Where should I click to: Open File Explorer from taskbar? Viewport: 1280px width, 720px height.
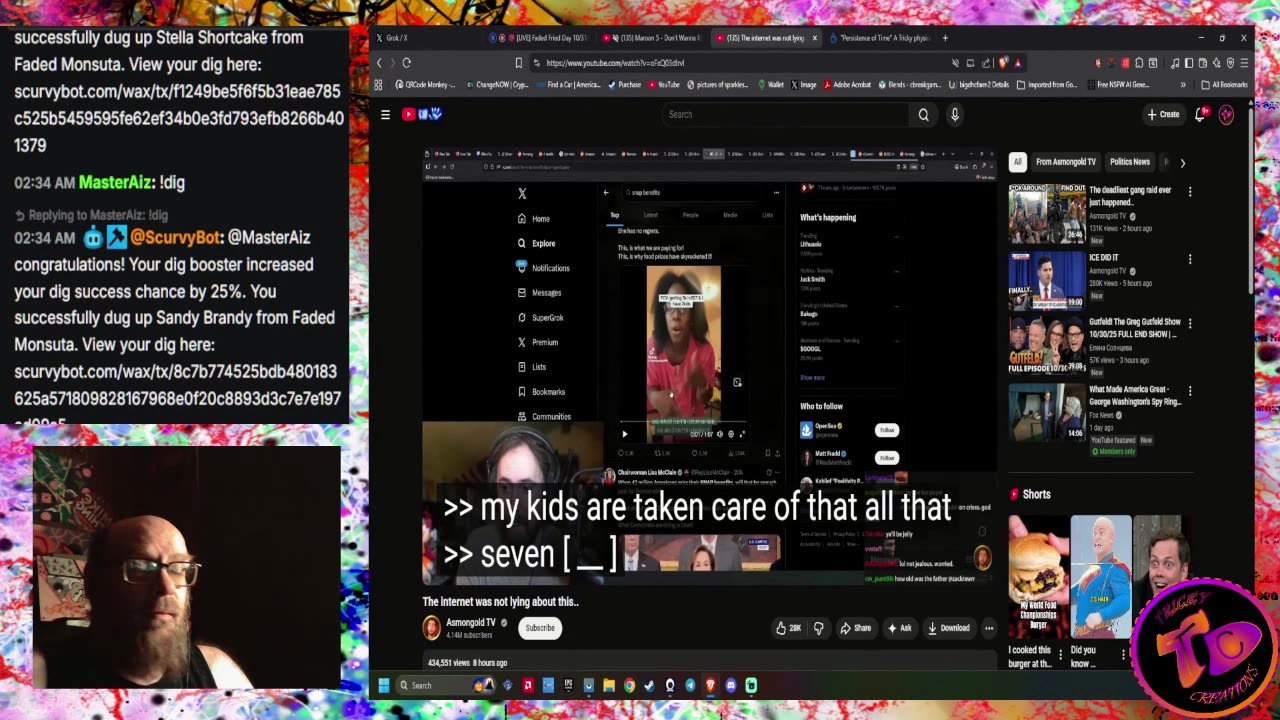point(609,685)
